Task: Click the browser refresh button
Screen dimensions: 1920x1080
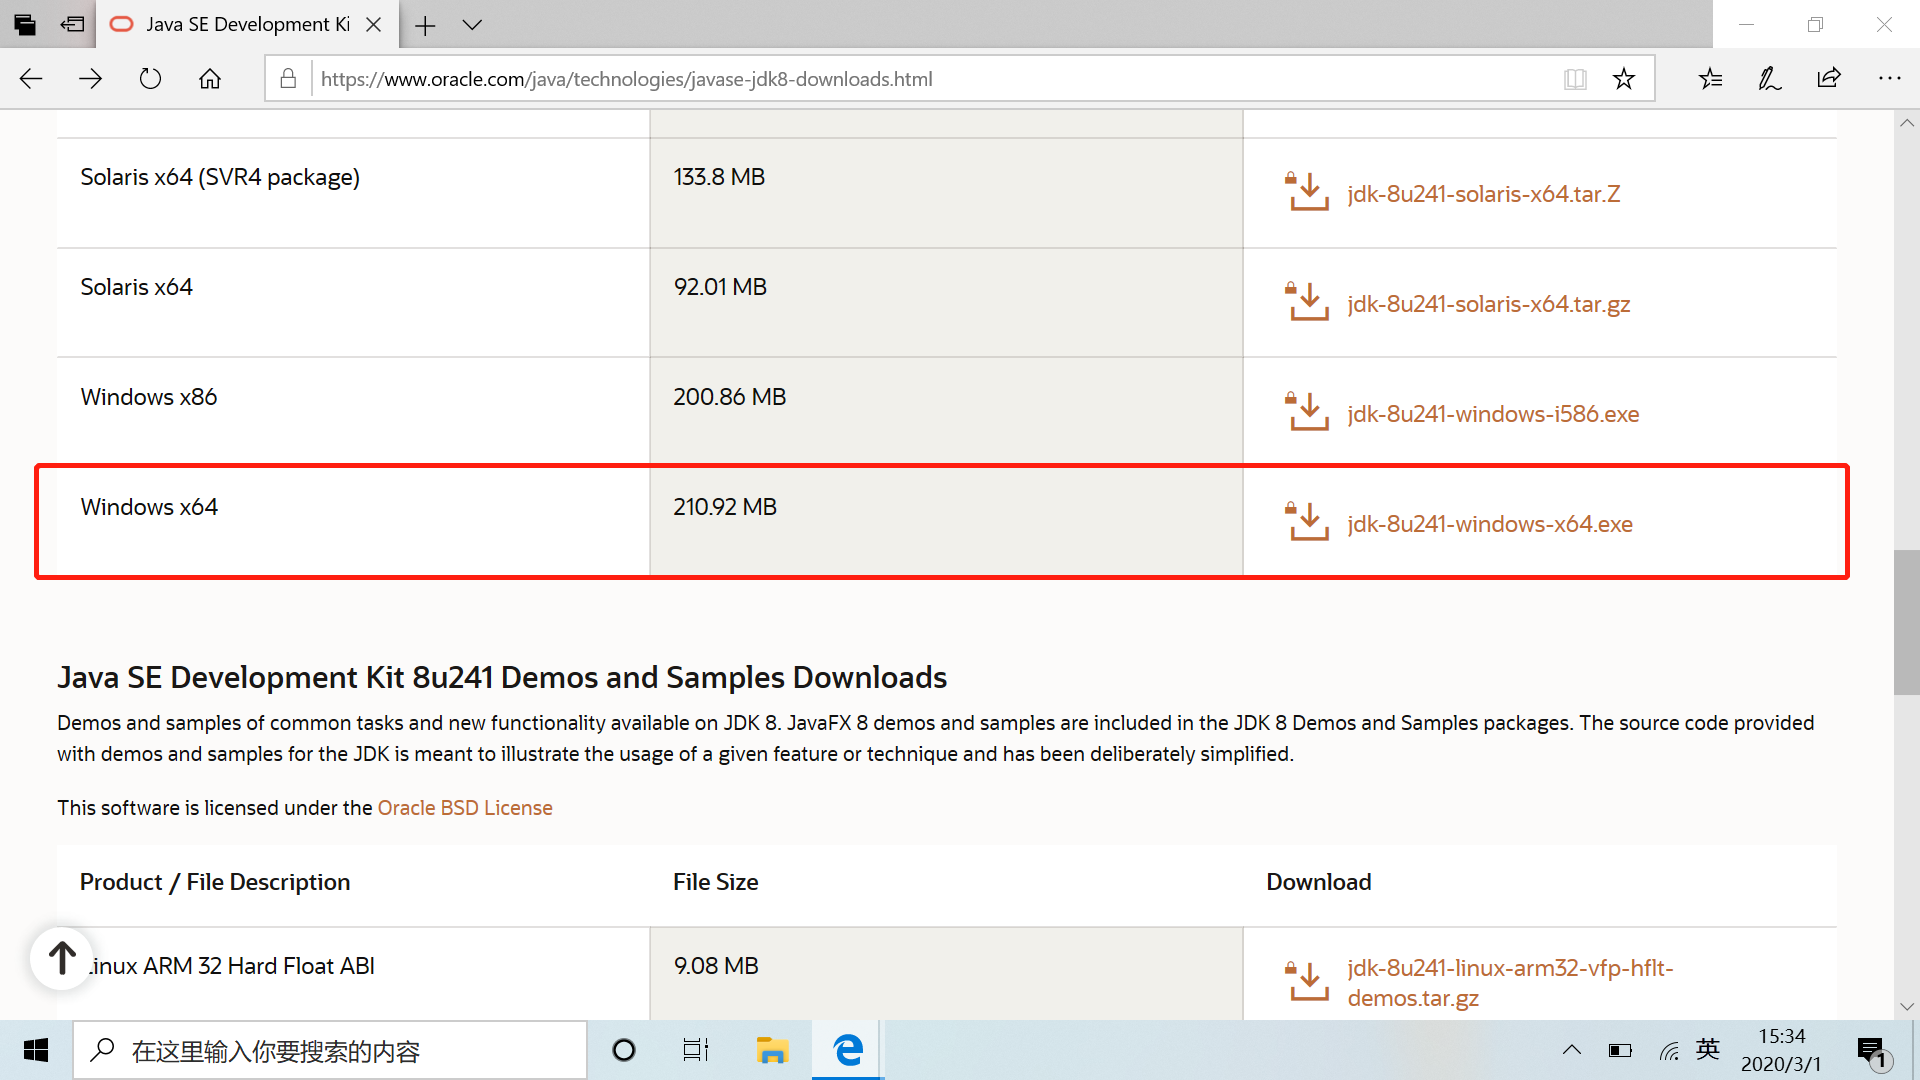Action: 150,79
